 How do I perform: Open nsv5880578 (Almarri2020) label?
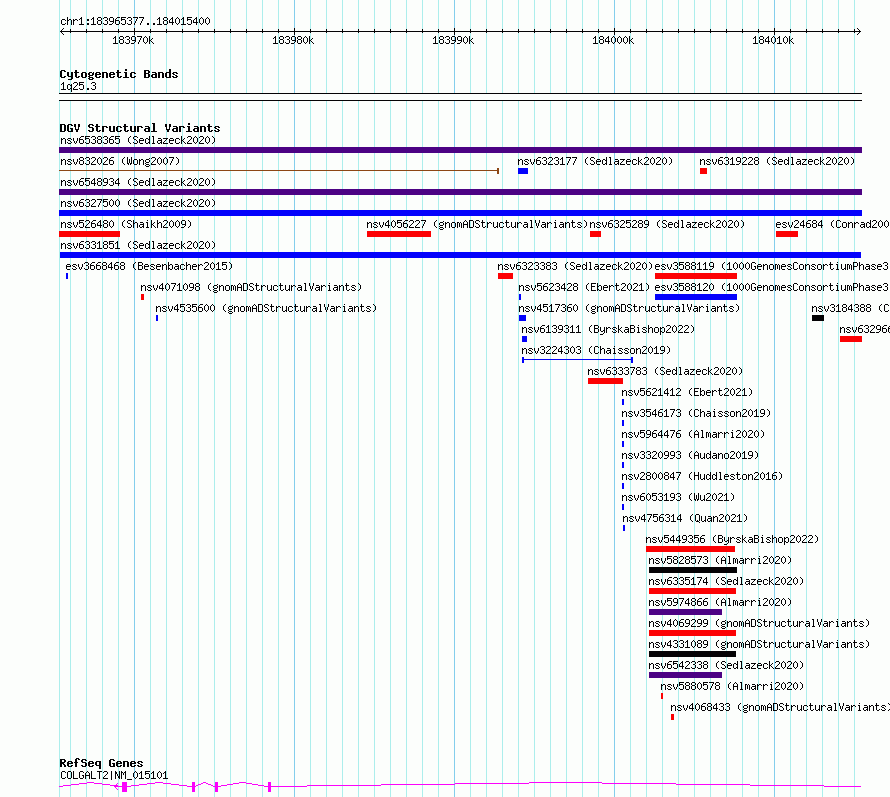point(732,686)
